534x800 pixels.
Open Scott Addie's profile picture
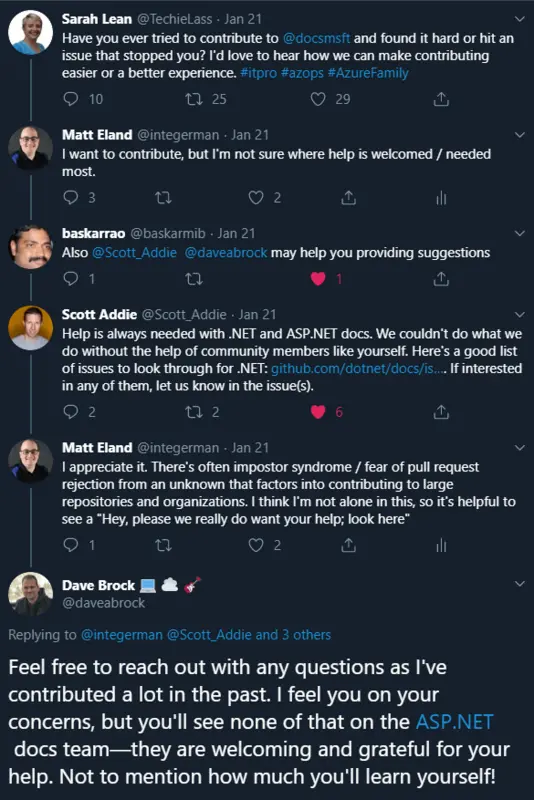pyautogui.click(x=31, y=328)
